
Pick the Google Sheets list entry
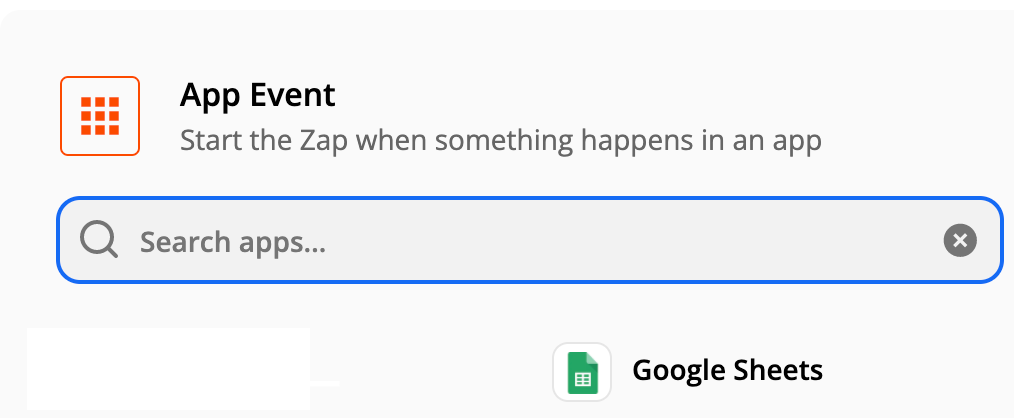(690, 372)
